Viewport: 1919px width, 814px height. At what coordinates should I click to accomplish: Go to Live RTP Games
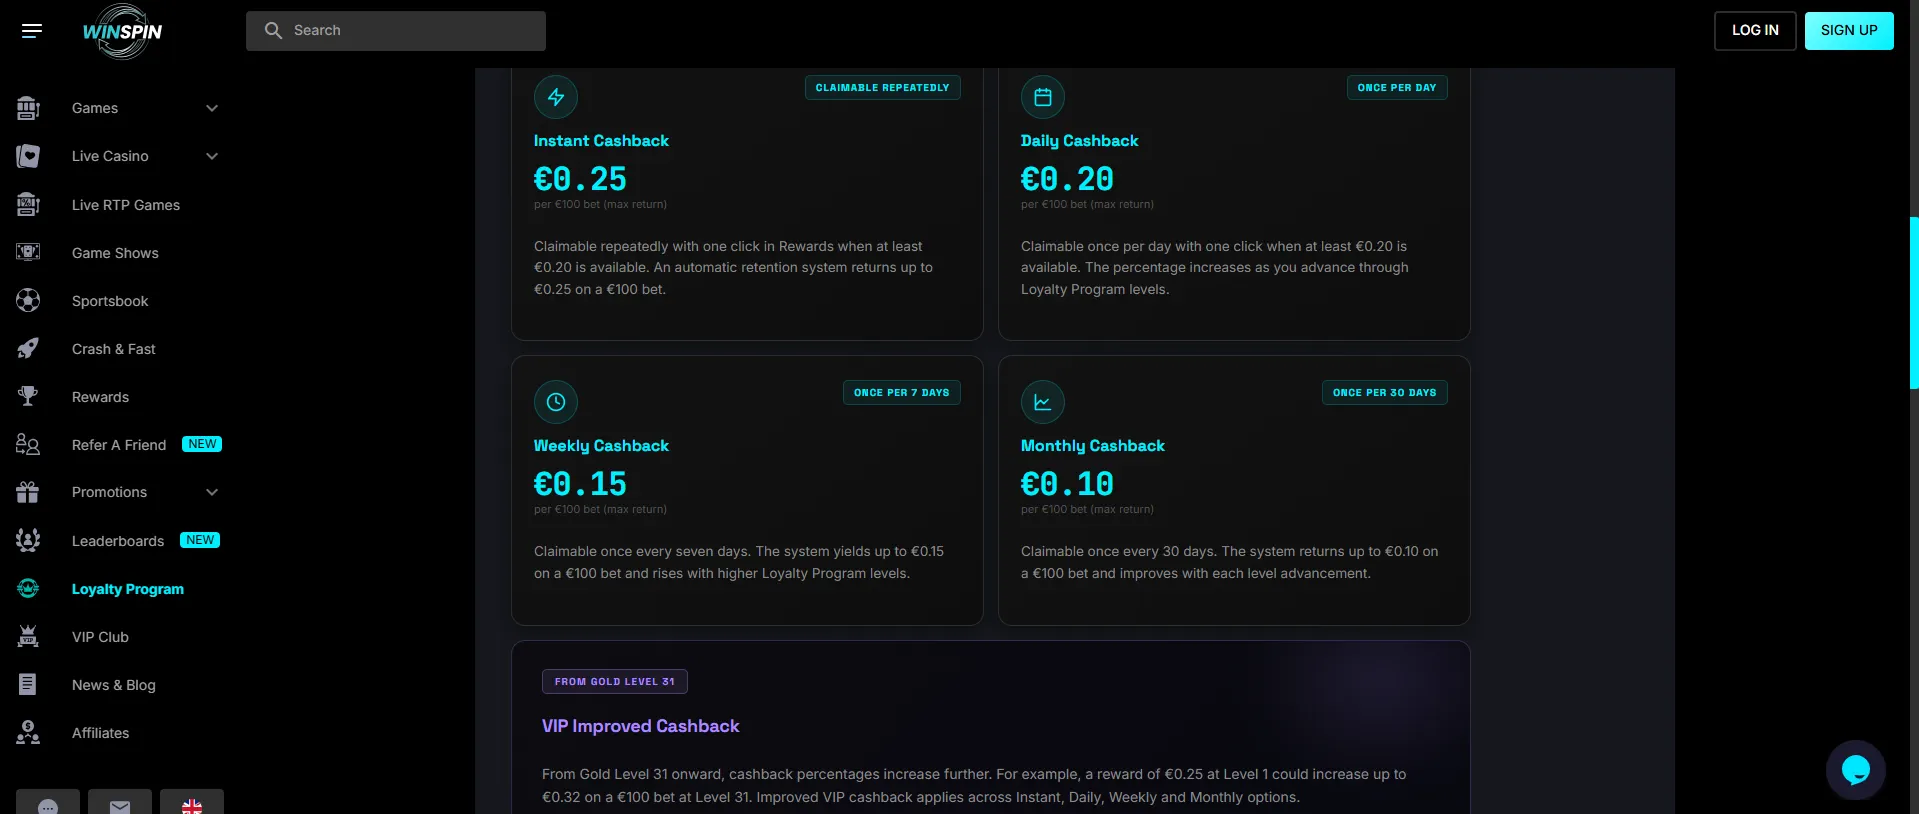(x=126, y=205)
